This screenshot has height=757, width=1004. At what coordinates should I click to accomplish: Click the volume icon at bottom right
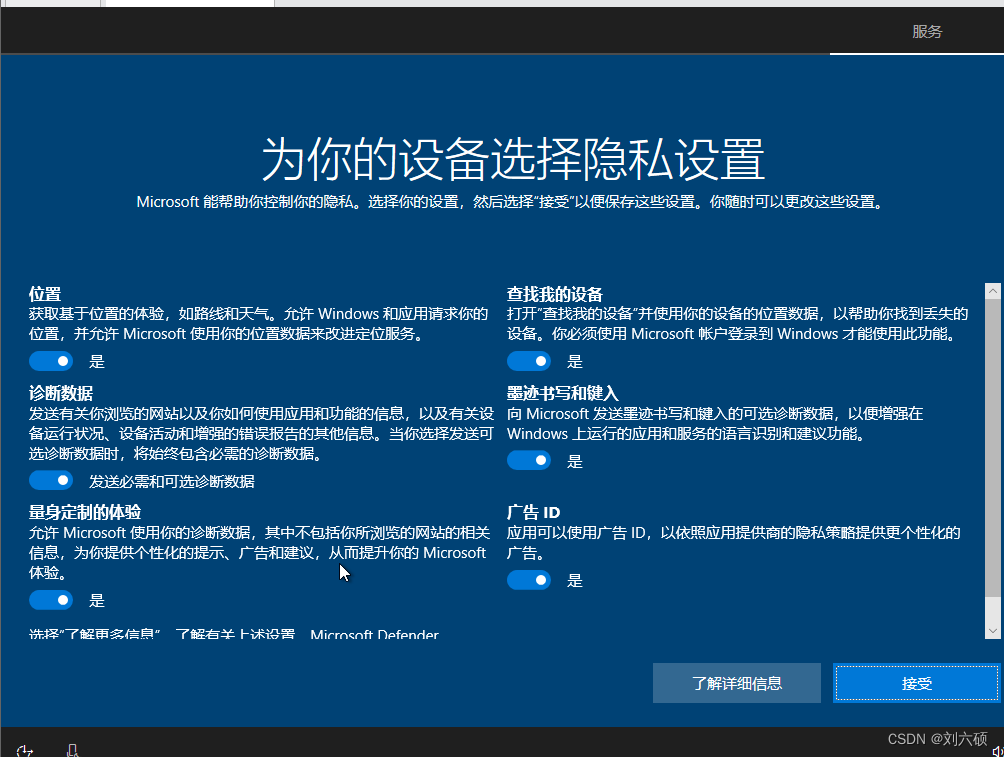pyautogui.click(x=996, y=751)
